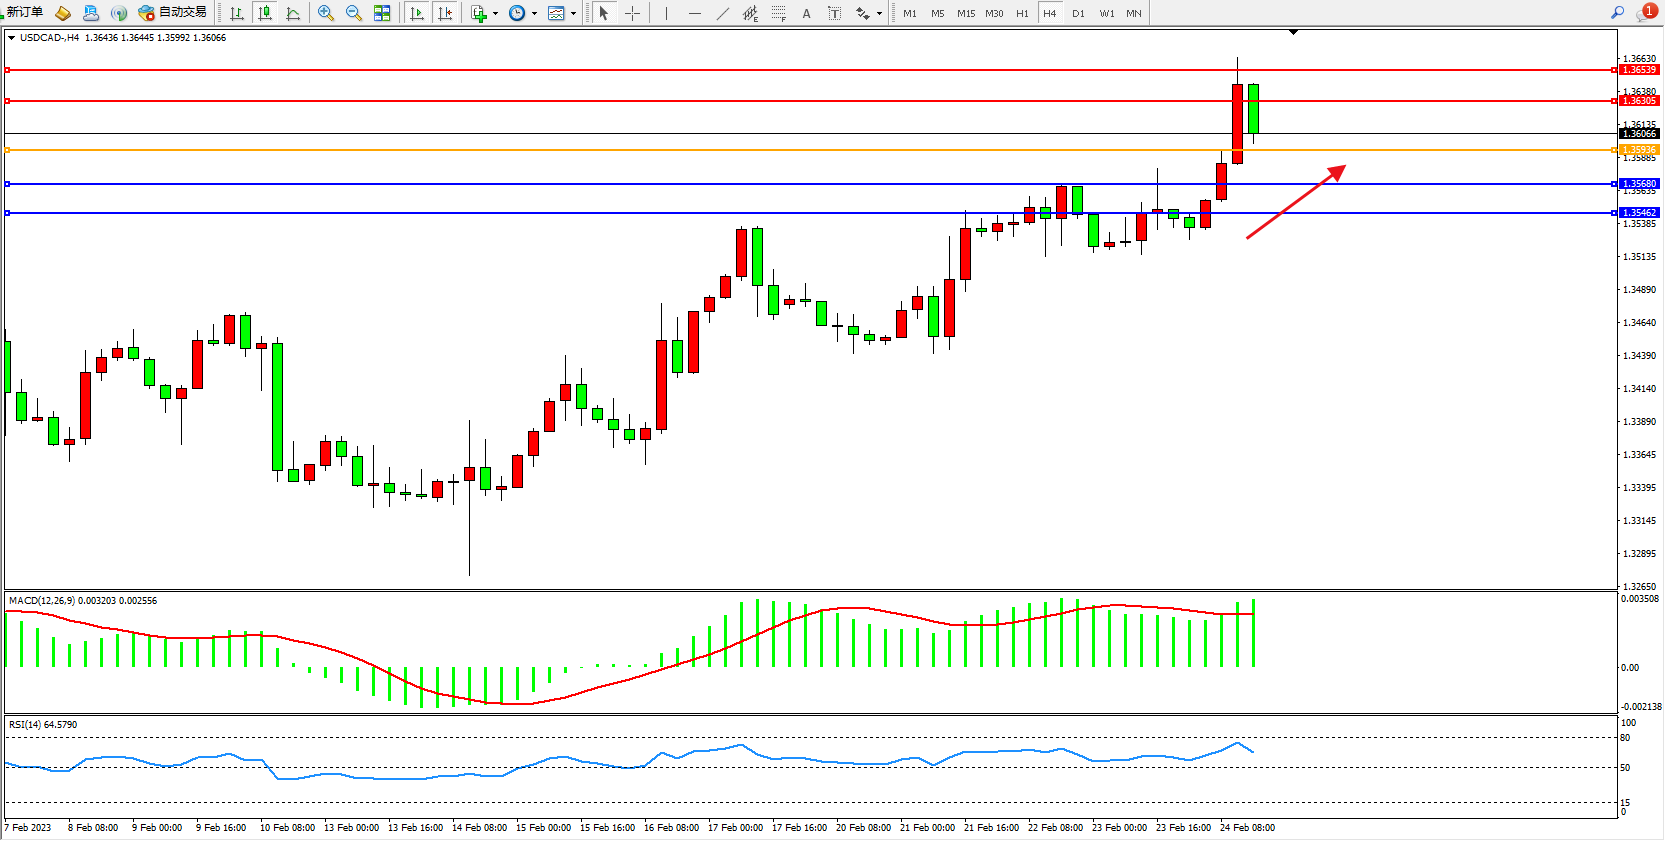Open the periods clock dropdown arrow
Image resolution: width=1665 pixels, height=841 pixels.
click(534, 14)
